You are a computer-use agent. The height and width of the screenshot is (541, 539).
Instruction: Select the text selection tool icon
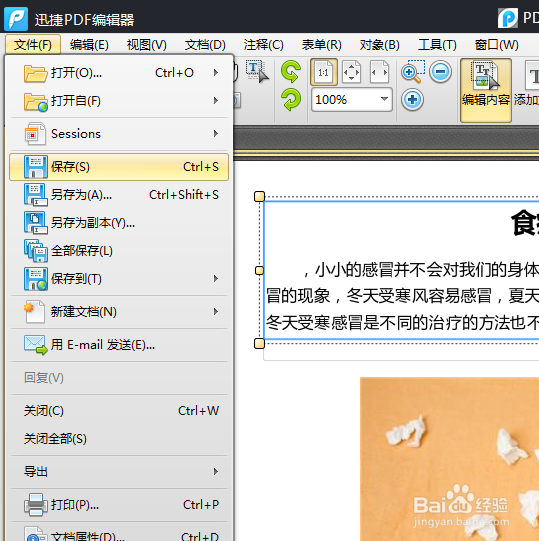pyautogui.click(x=257, y=71)
